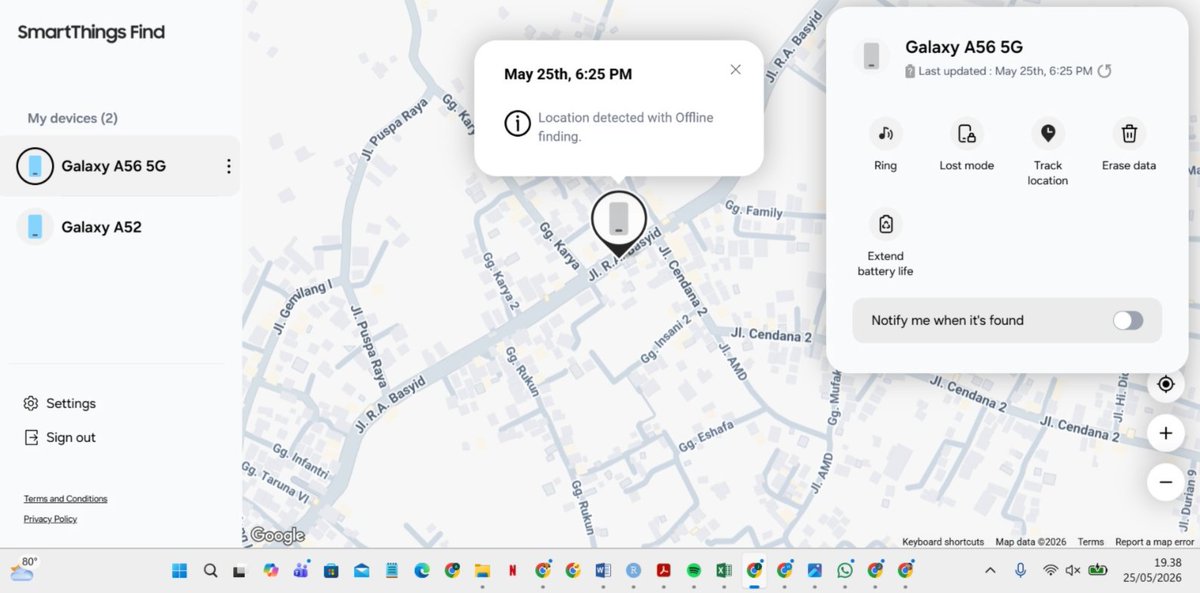Open Windows taskbar search
This screenshot has height=593, width=1200.
point(210,570)
